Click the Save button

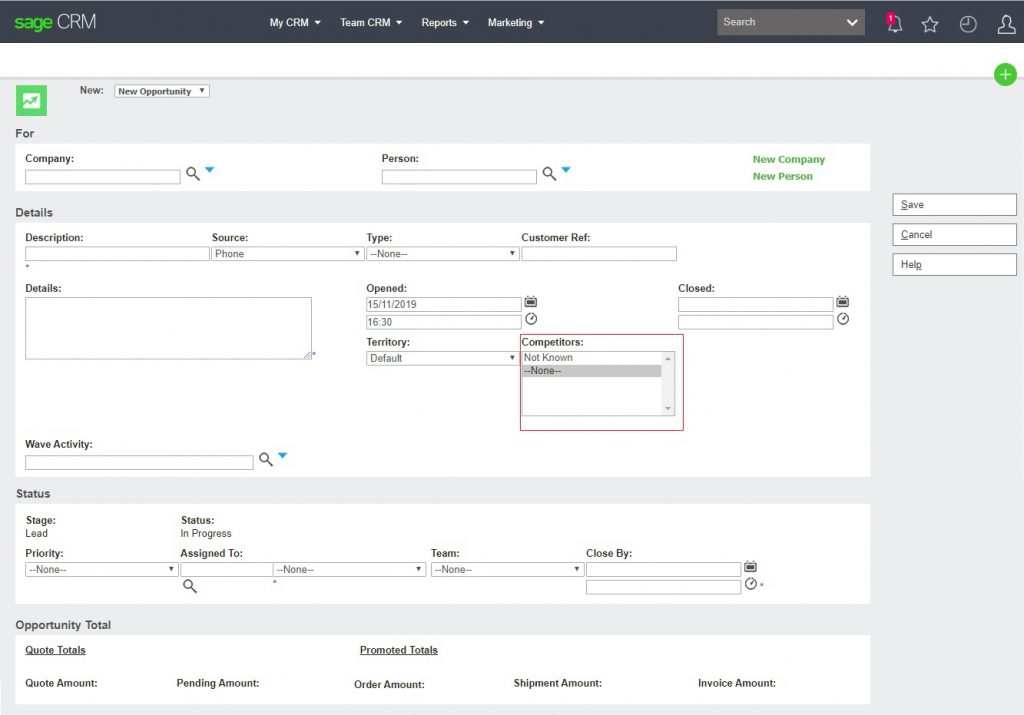click(954, 205)
